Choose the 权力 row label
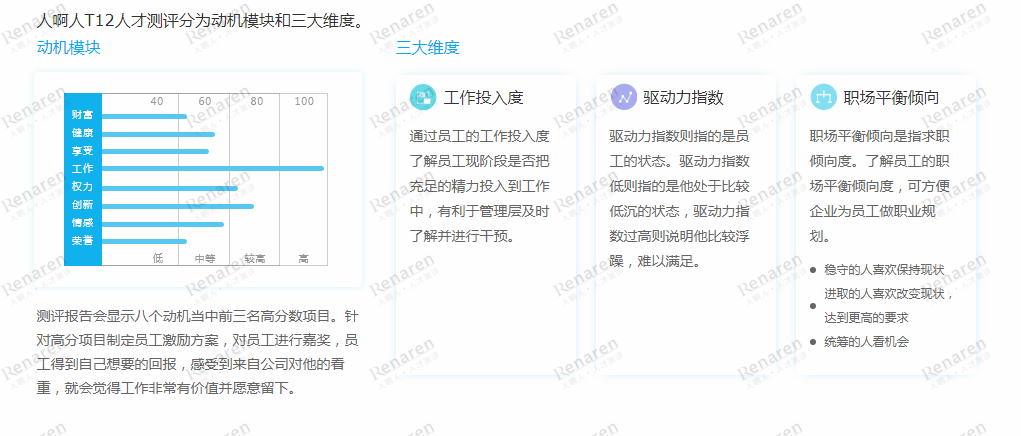Viewport: 1021px width, 436px height. tap(82, 187)
